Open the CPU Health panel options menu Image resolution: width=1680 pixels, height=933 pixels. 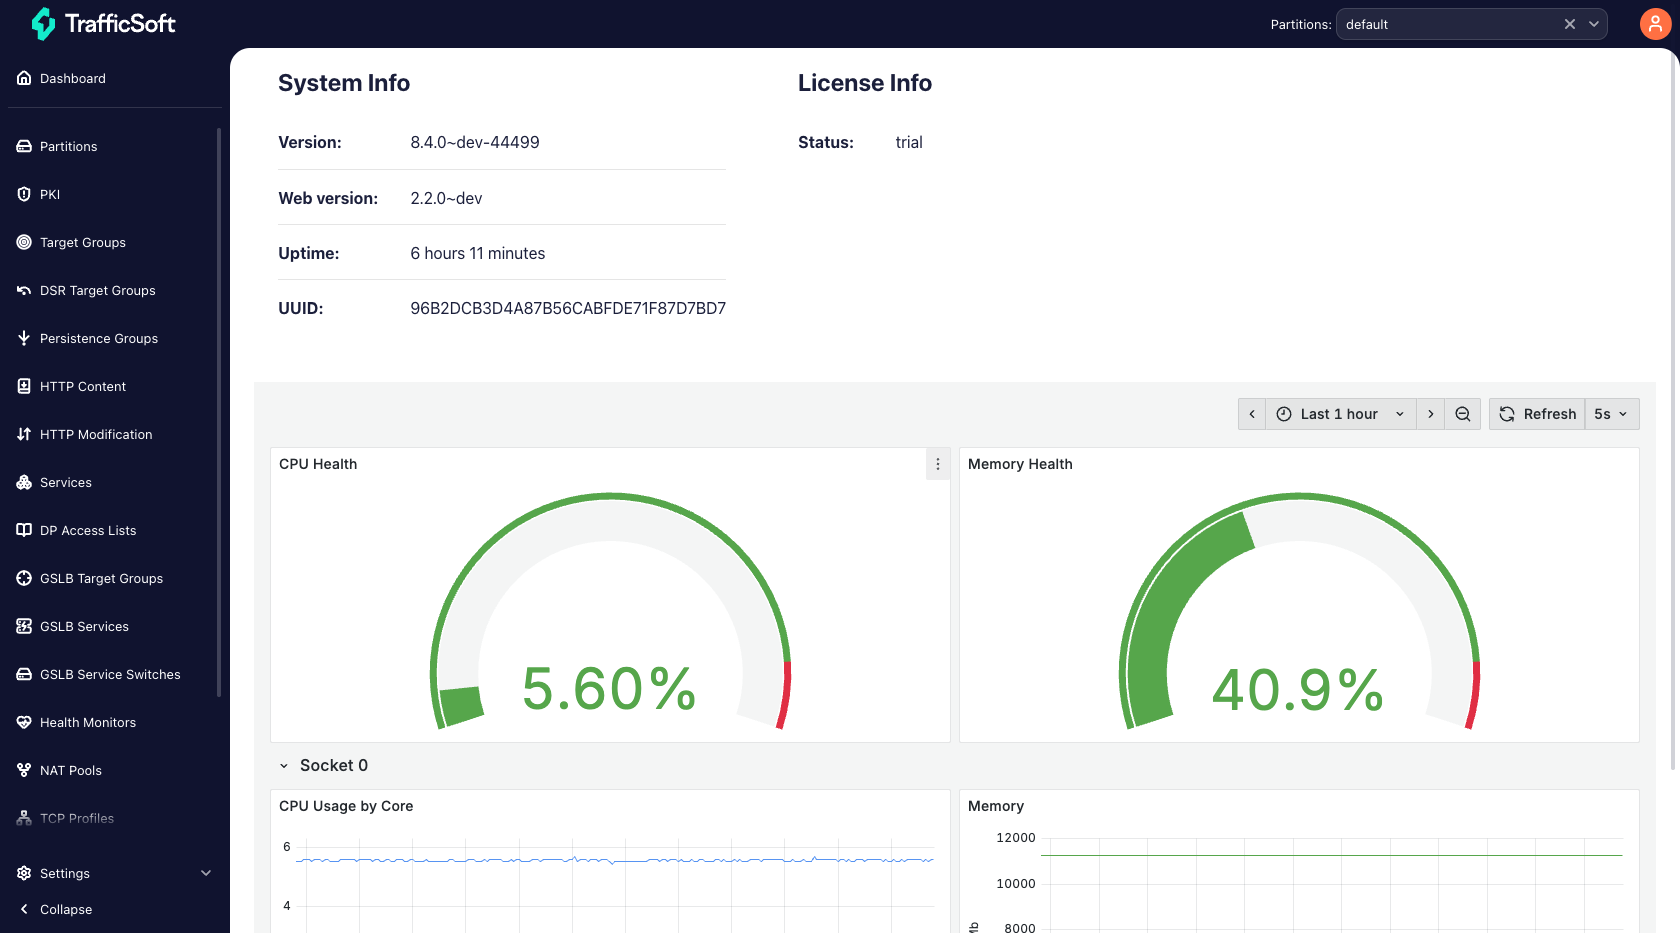[x=937, y=464]
